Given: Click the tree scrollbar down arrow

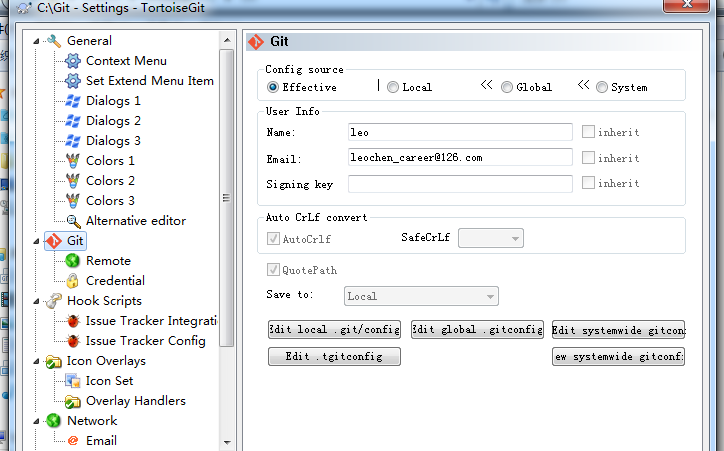Looking at the screenshot, I should point(227,442).
